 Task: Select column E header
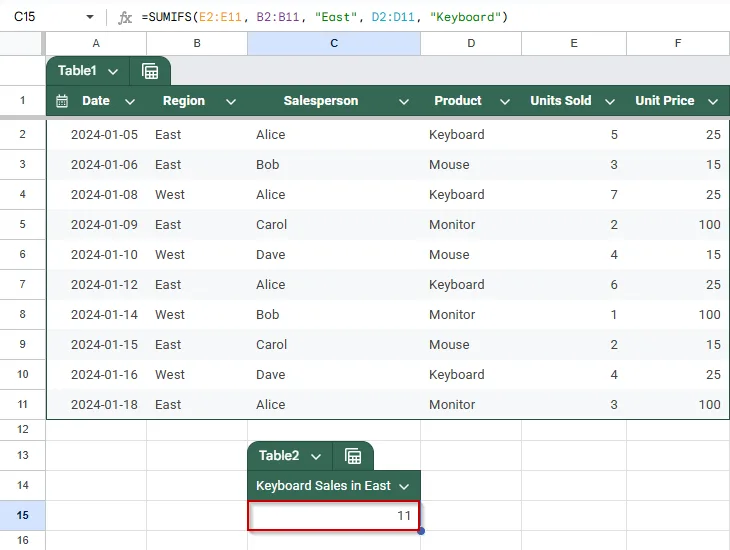574,43
